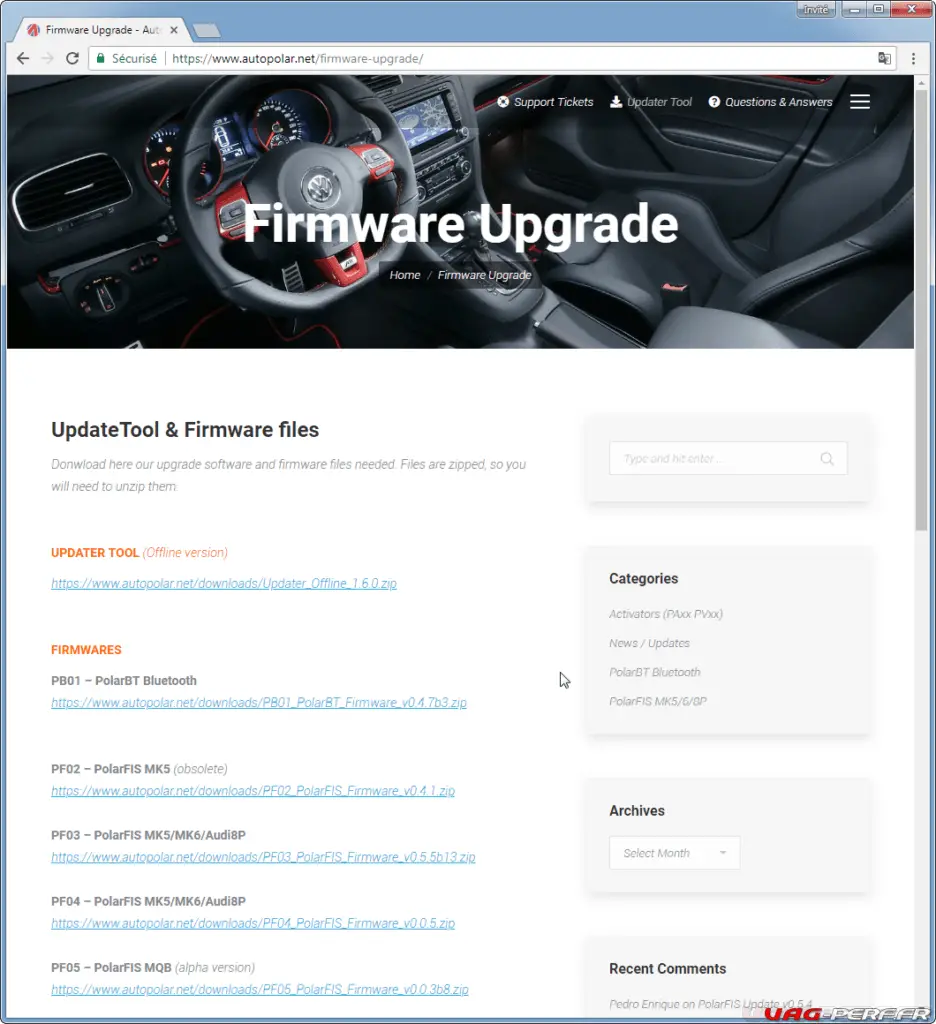This screenshot has height=1024, width=936.
Task: Click the UpdateTool & Firmware files heading
Action: point(185,430)
